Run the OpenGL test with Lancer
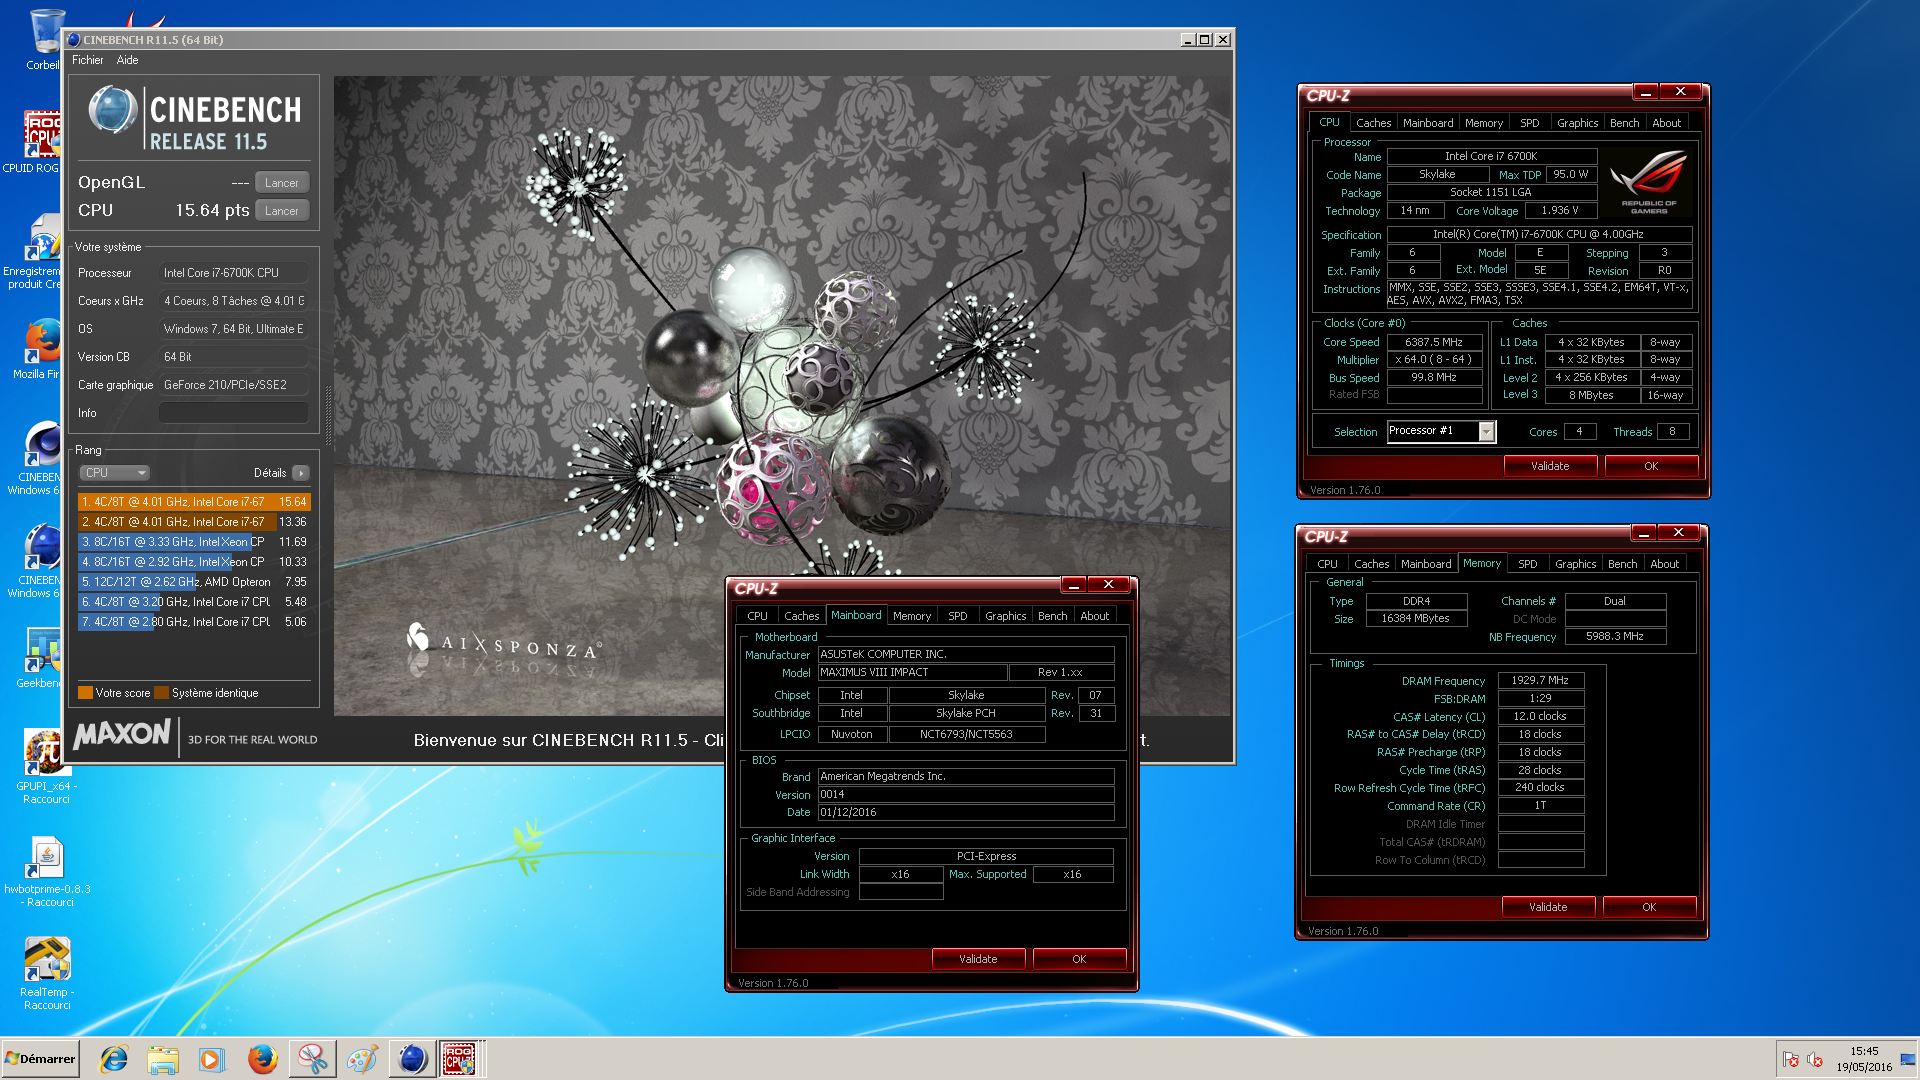 pyautogui.click(x=281, y=183)
